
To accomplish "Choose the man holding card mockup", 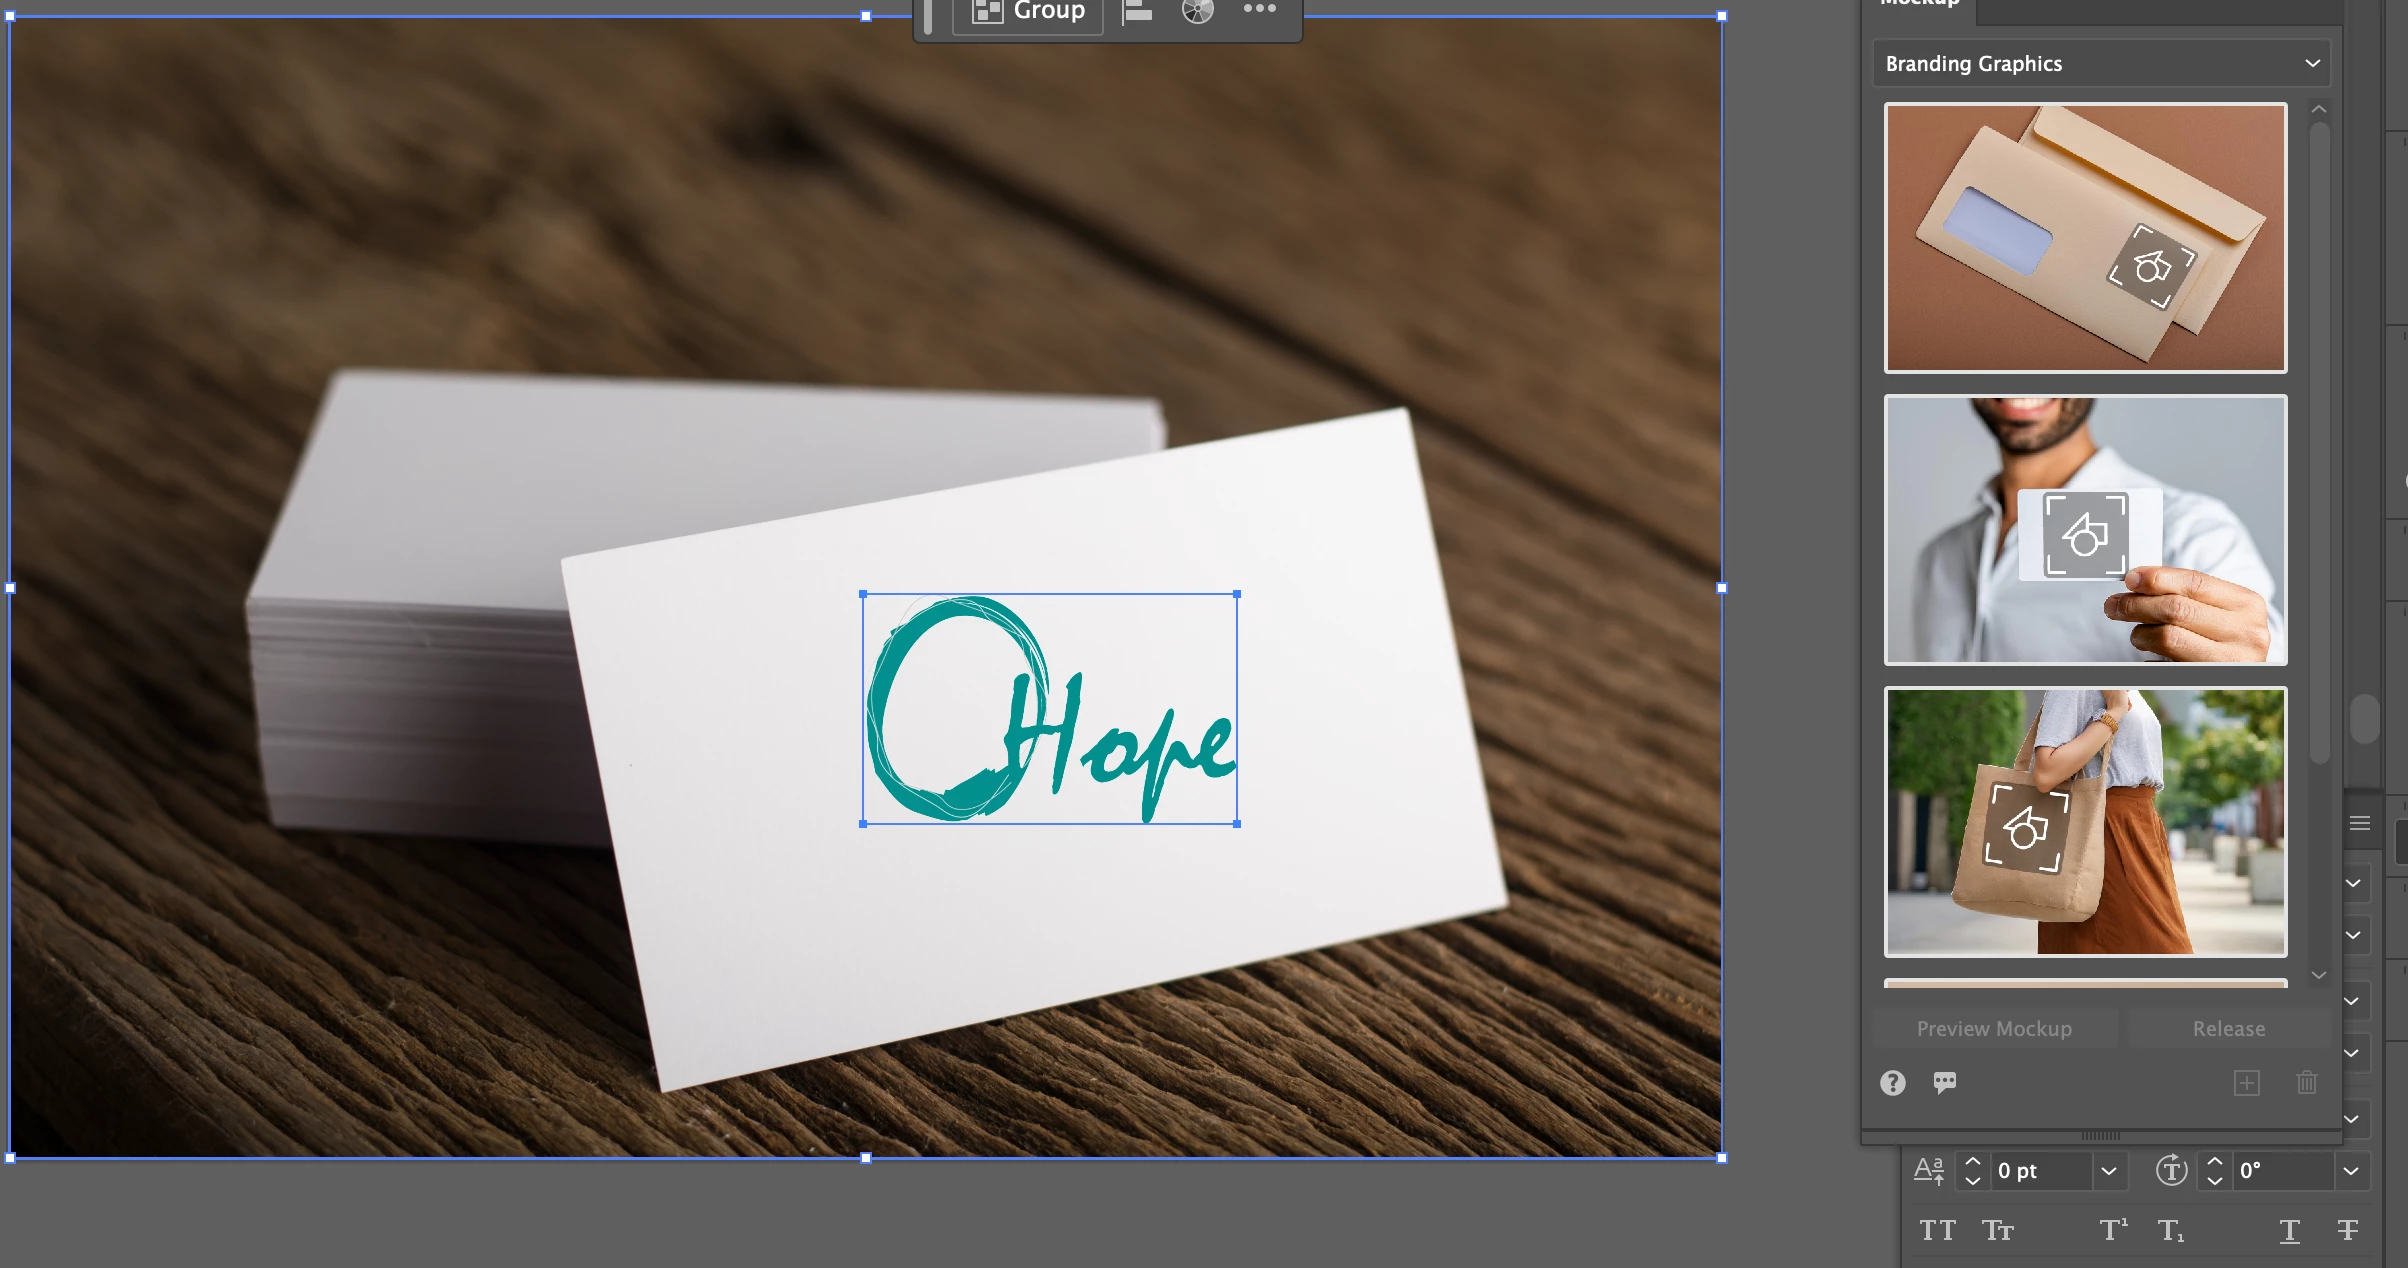I will coord(2085,530).
